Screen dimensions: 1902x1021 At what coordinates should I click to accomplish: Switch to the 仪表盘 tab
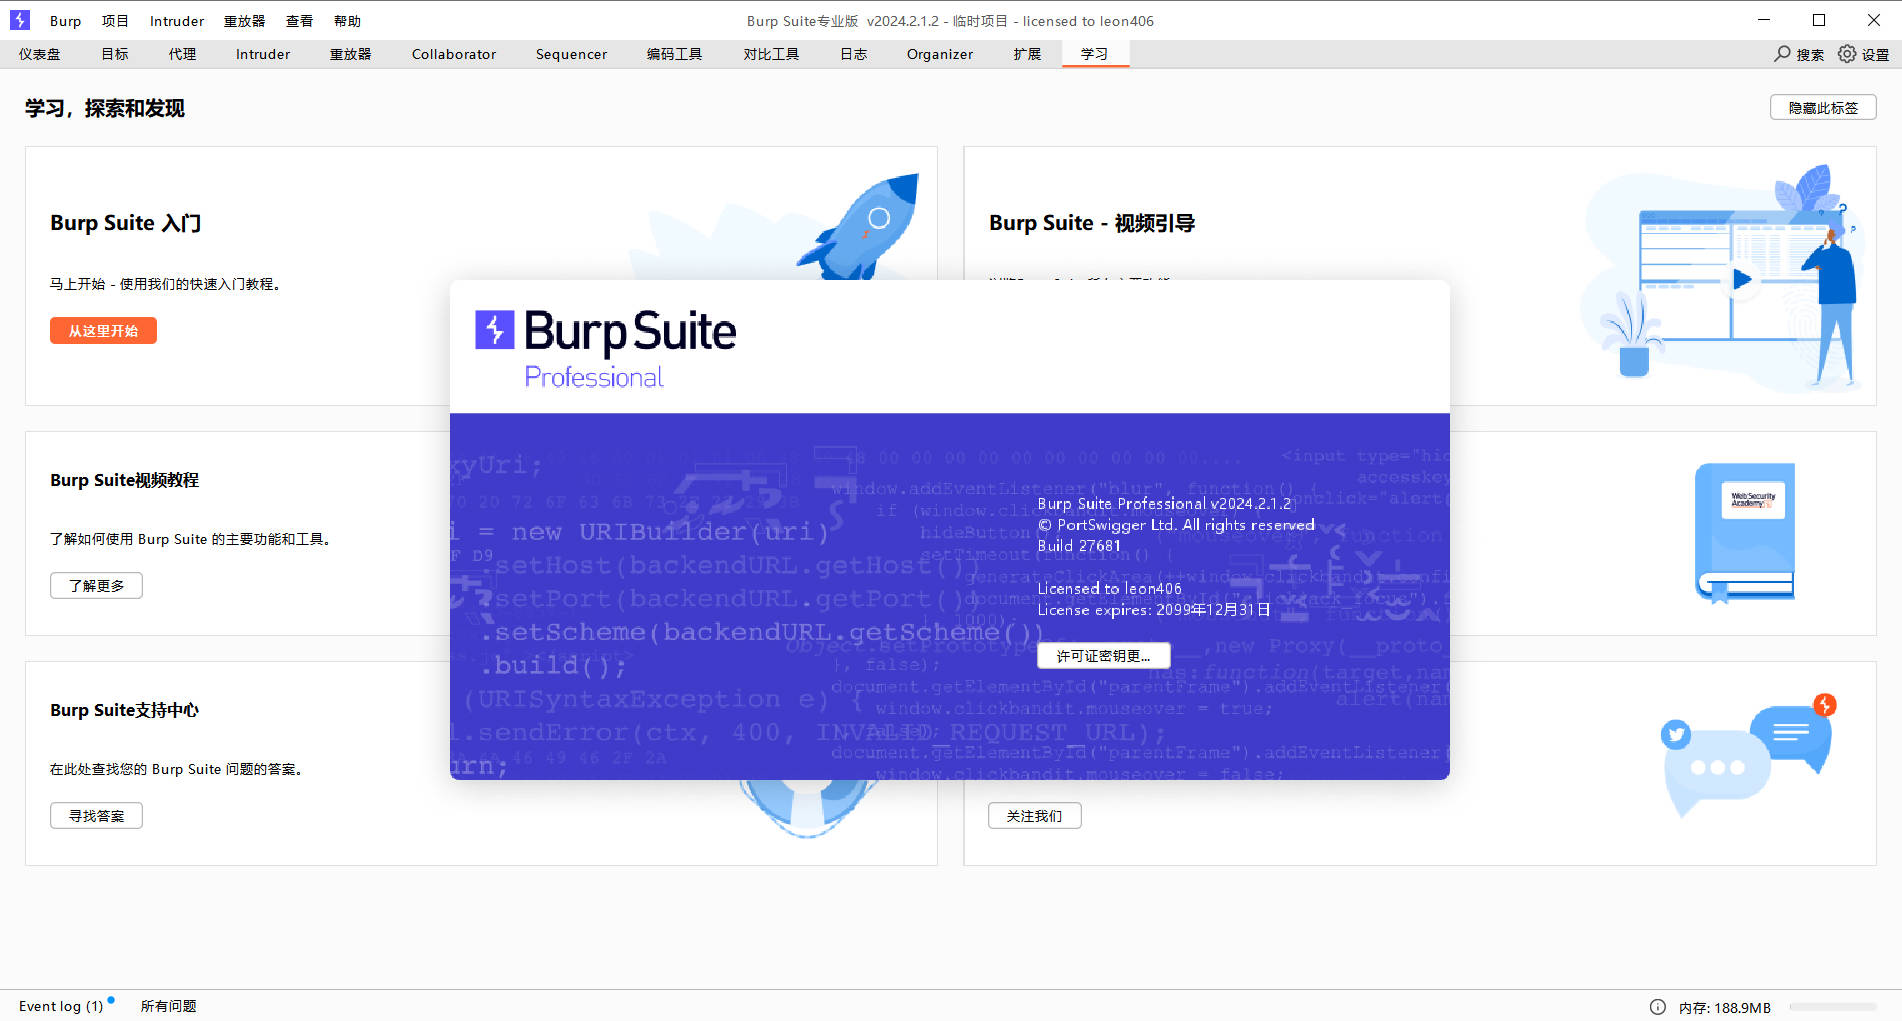40,54
